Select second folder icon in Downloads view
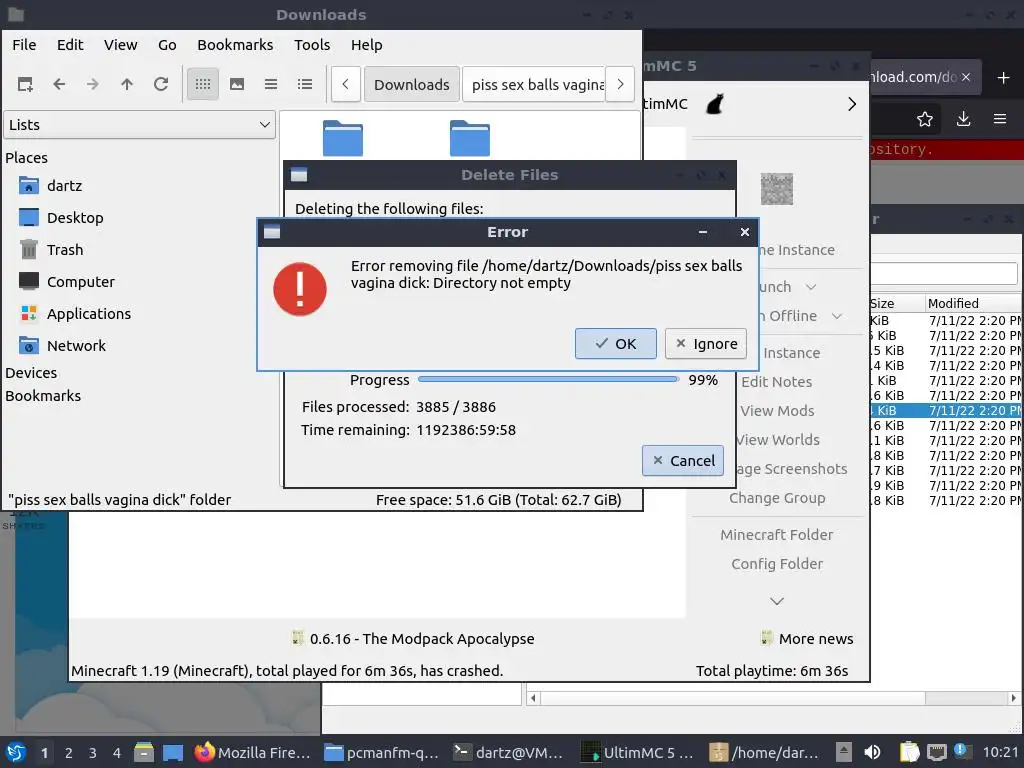This screenshot has height=768, width=1024. (470, 138)
